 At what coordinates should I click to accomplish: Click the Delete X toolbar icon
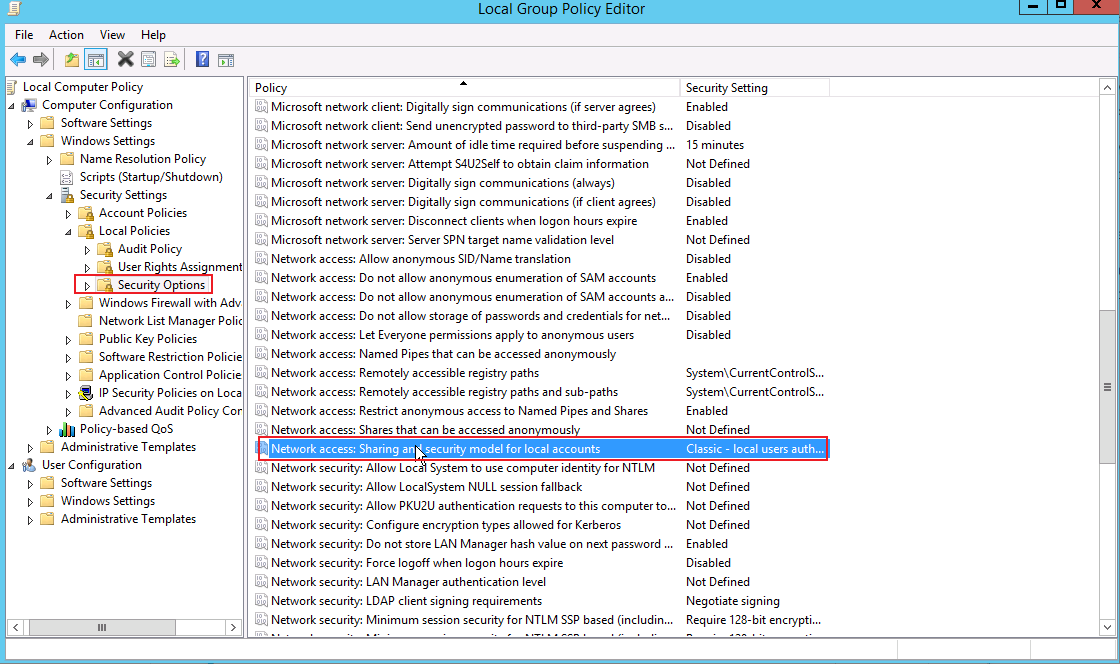pos(125,59)
